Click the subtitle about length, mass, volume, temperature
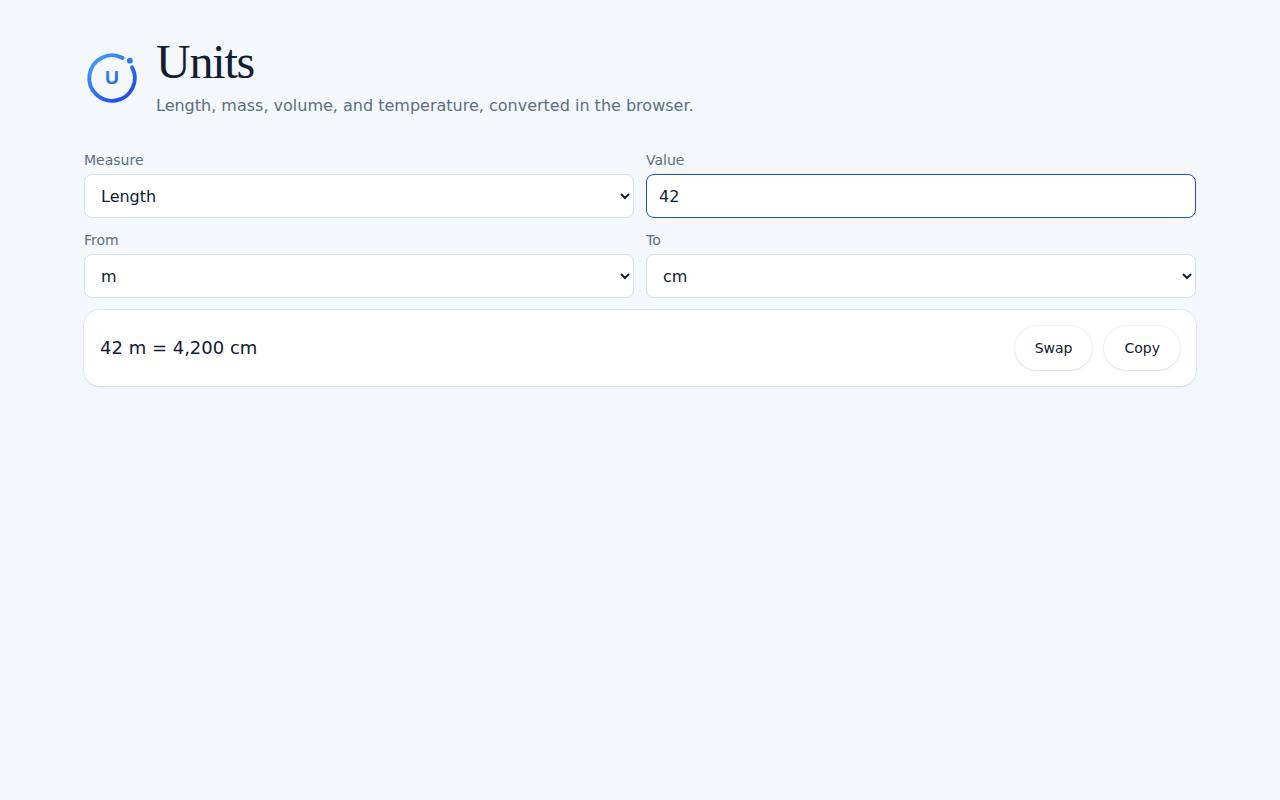The height and width of the screenshot is (800, 1280). pos(424,105)
